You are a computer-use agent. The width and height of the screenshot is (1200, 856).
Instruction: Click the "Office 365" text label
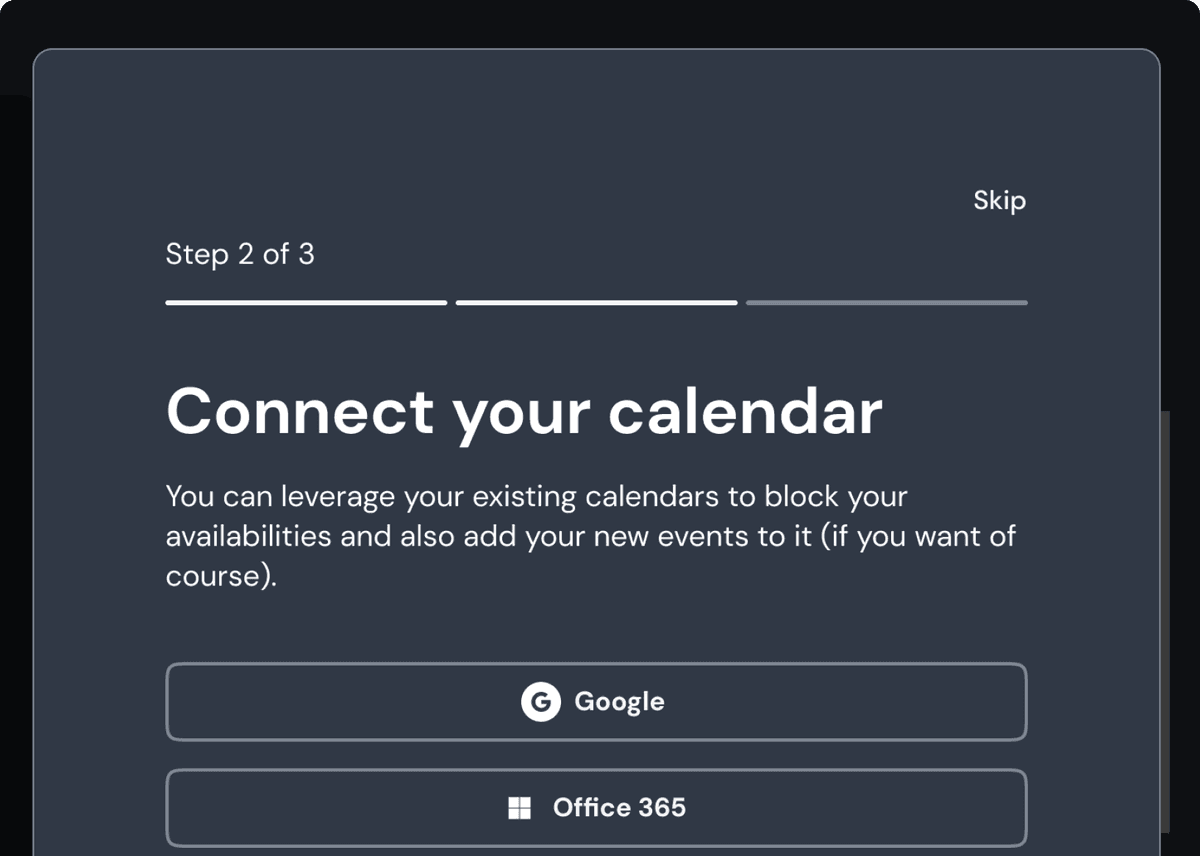[x=619, y=808]
